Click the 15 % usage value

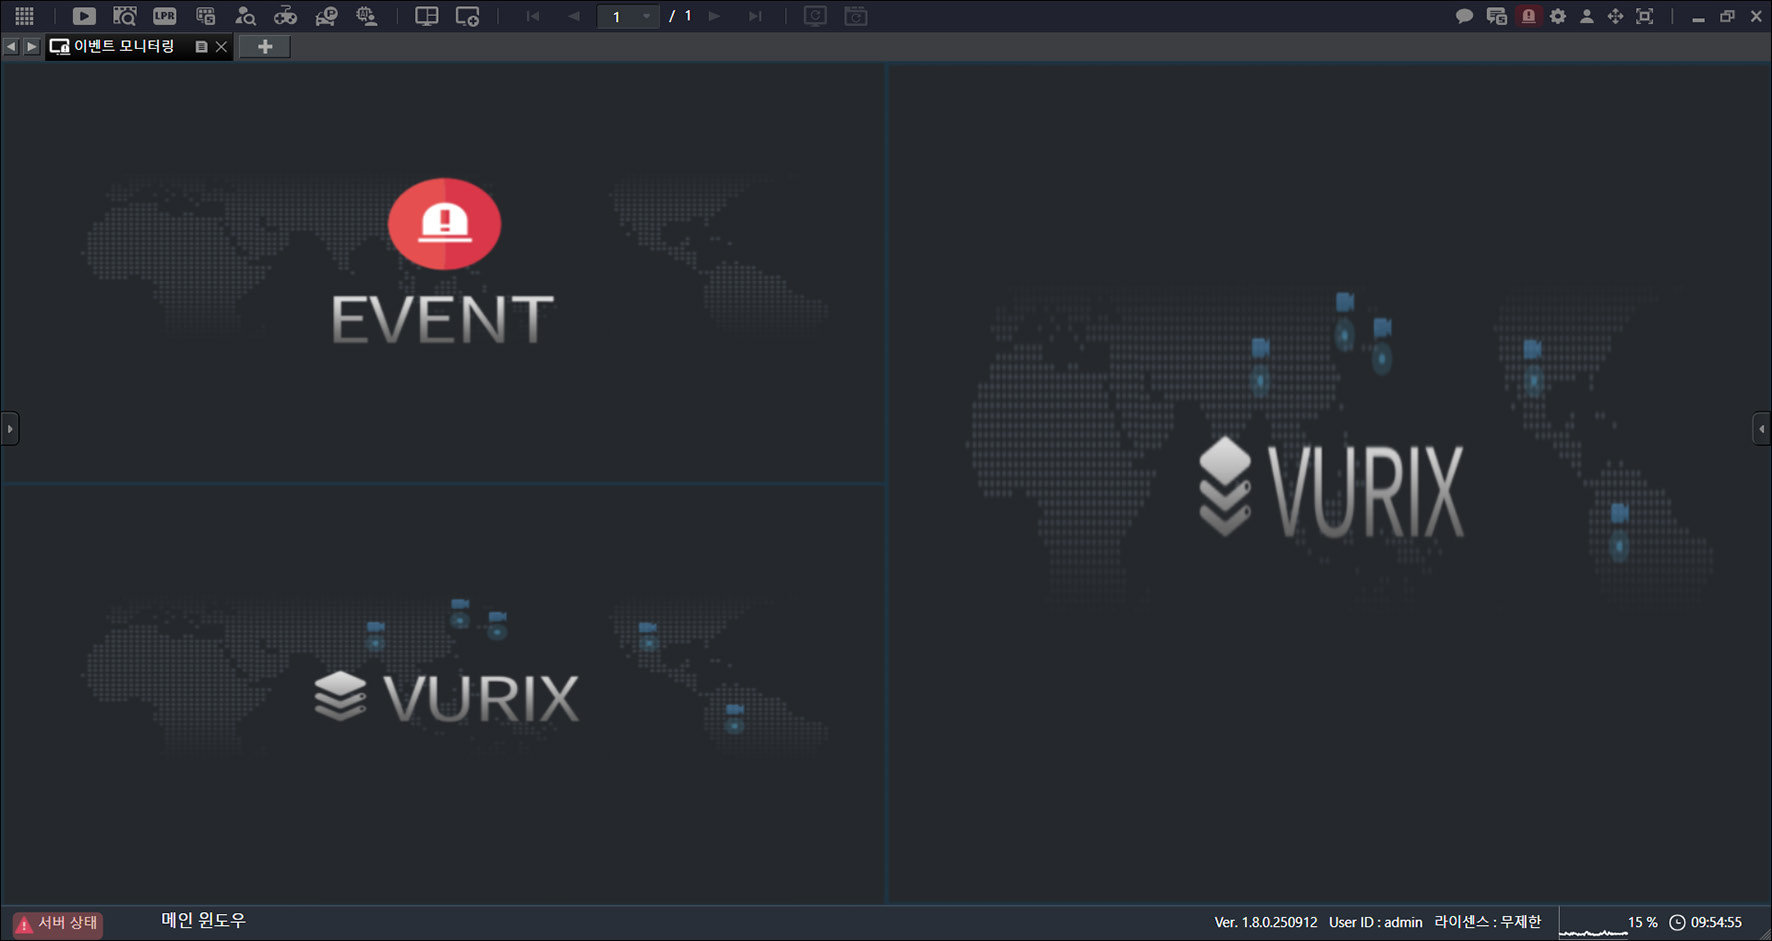click(x=1643, y=922)
